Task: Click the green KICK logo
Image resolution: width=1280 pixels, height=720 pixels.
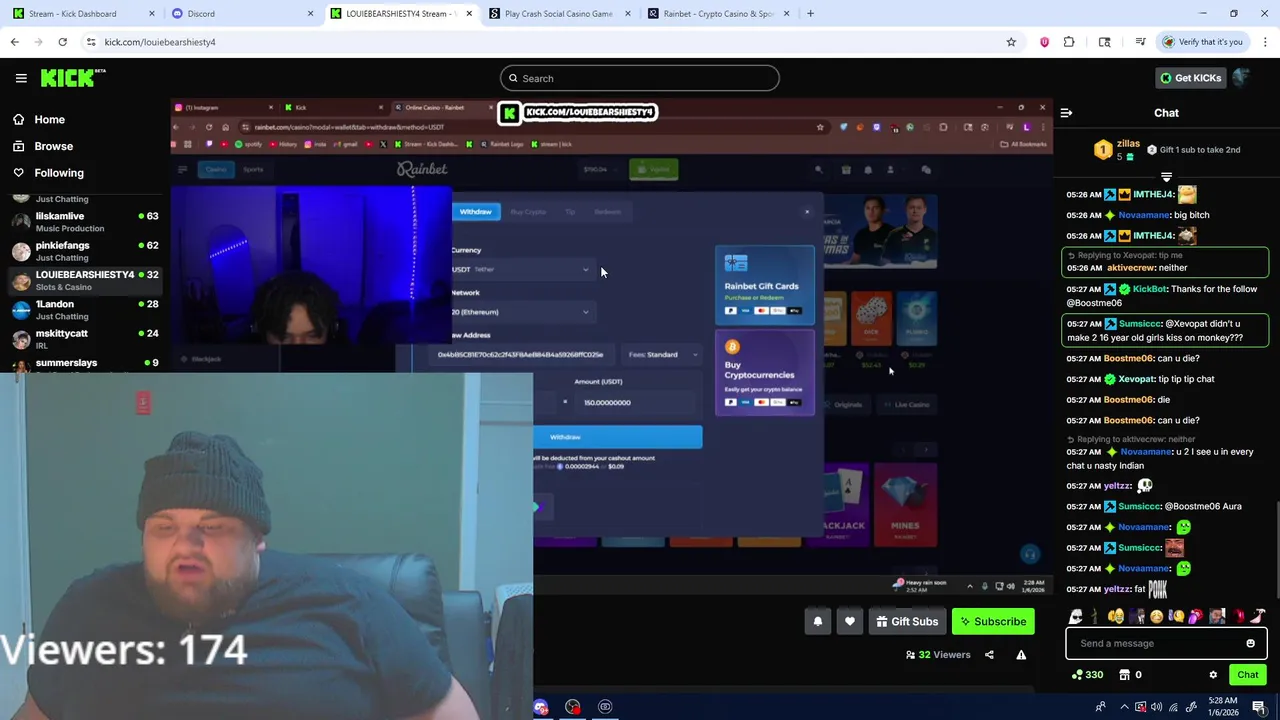Action: (73, 78)
